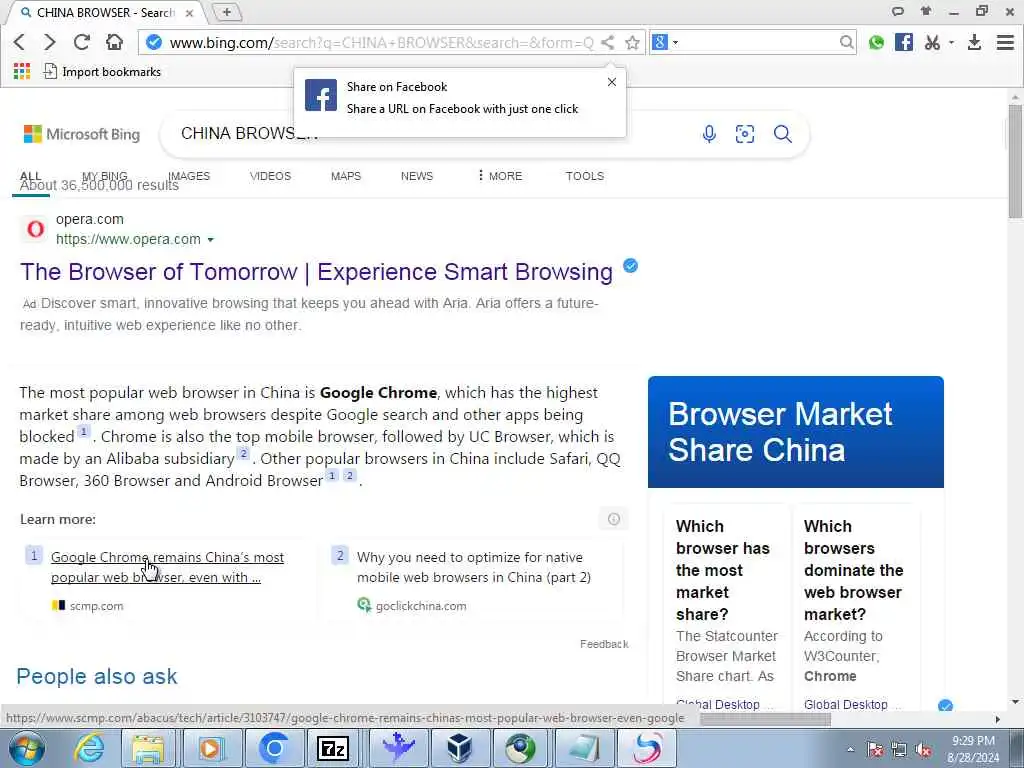
Task: Expand the opera.com URL dropdown arrow
Action: [210, 240]
